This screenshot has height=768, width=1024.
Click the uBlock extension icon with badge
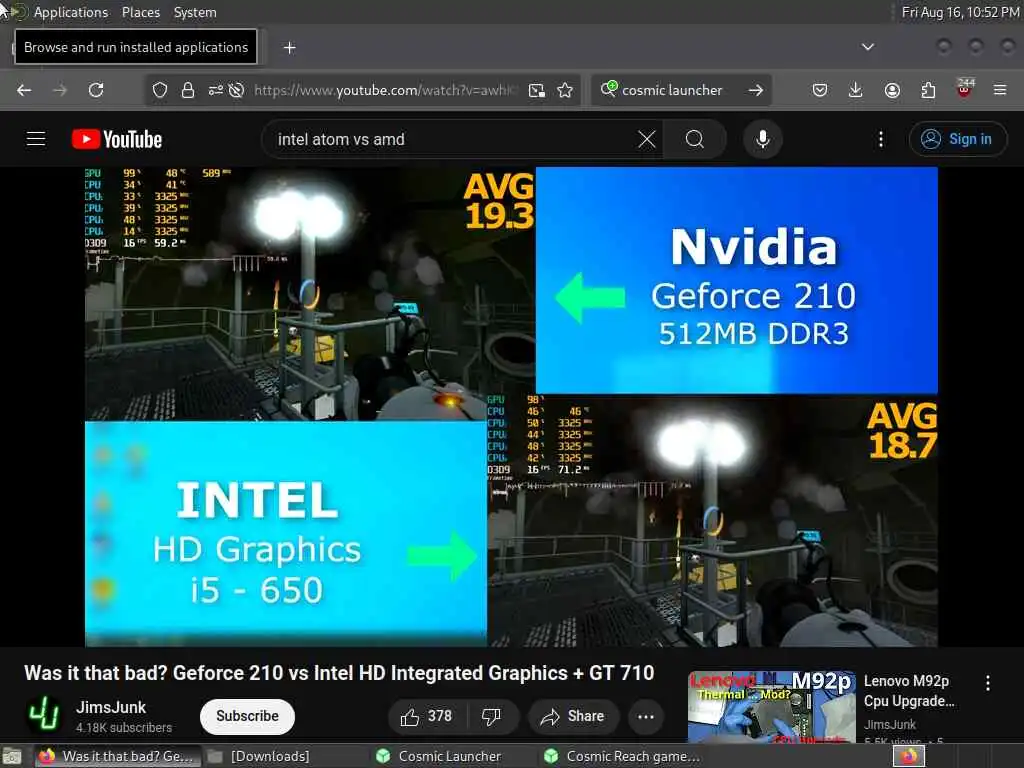tap(965, 88)
